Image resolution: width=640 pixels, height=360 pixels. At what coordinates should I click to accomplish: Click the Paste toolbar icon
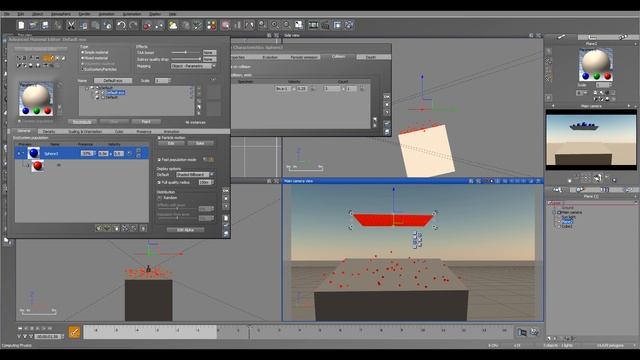tap(95, 25)
